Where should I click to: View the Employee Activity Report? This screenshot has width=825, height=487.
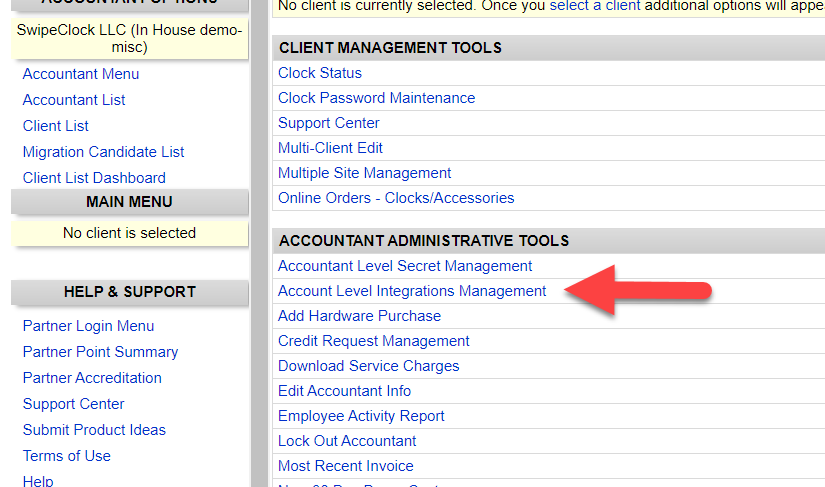[361, 416]
